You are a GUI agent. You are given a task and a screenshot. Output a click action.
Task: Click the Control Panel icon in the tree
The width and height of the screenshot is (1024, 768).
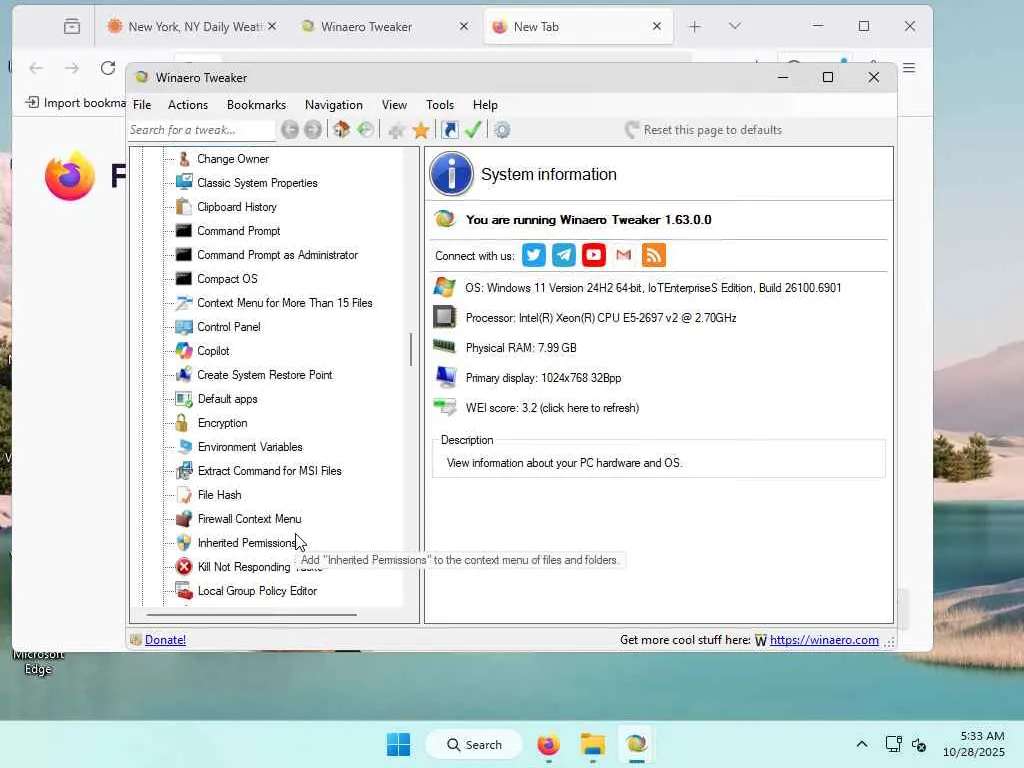pos(184,327)
